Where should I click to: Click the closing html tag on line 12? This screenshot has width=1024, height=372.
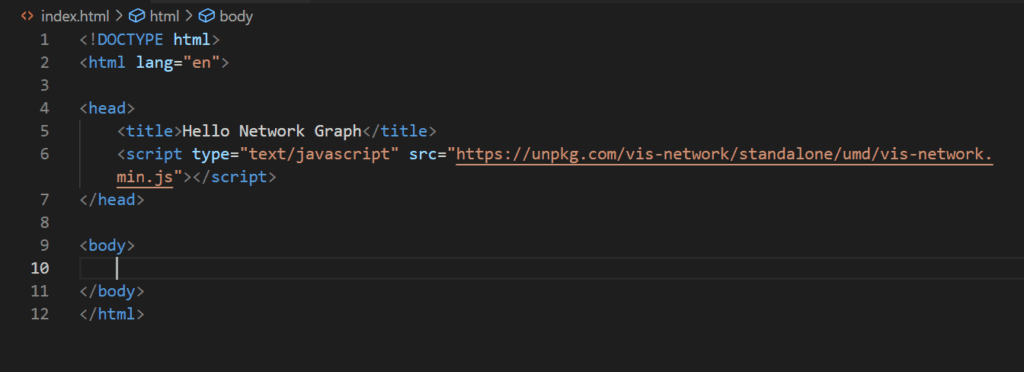pyautogui.click(x=112, y=314)
